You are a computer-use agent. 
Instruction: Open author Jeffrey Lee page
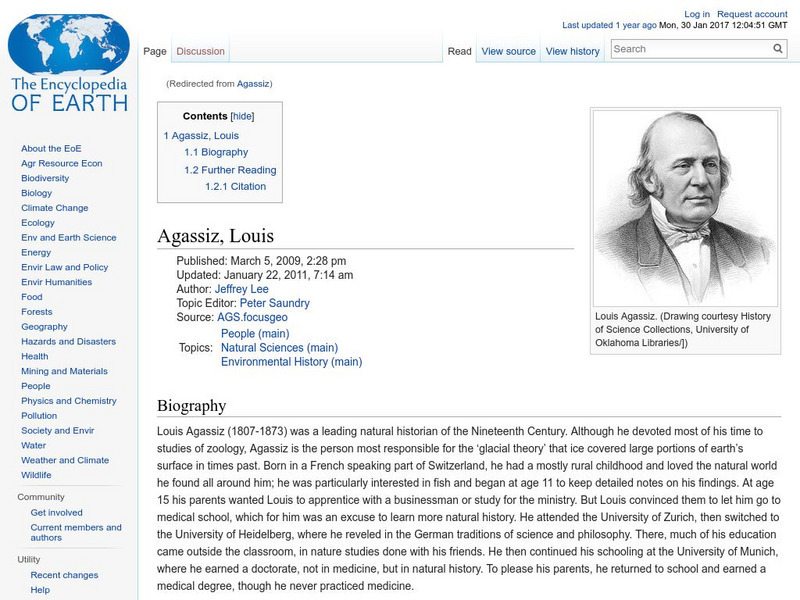(x=241, y=289)
